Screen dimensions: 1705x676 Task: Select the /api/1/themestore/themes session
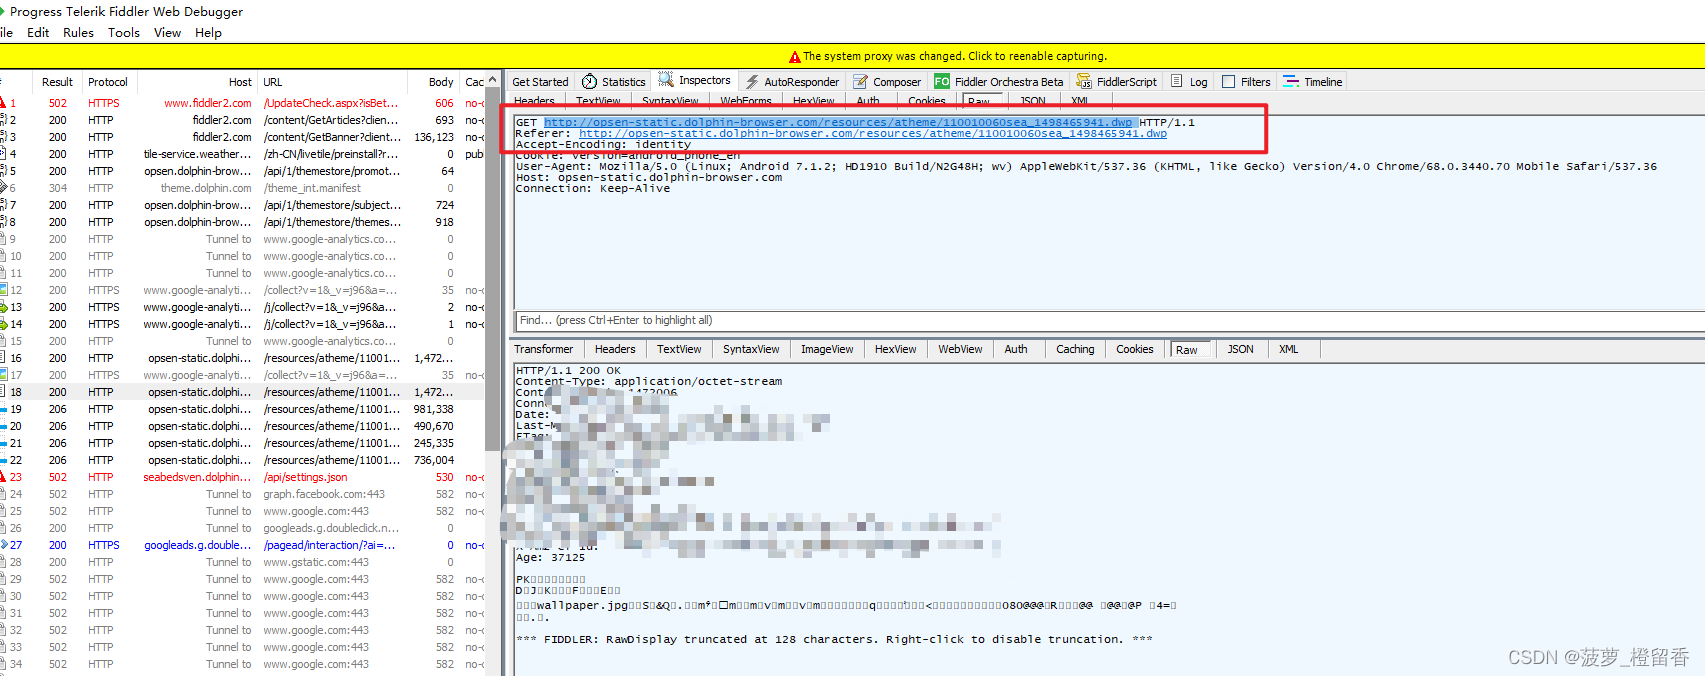pyautogui.click(x=242, y=222)
